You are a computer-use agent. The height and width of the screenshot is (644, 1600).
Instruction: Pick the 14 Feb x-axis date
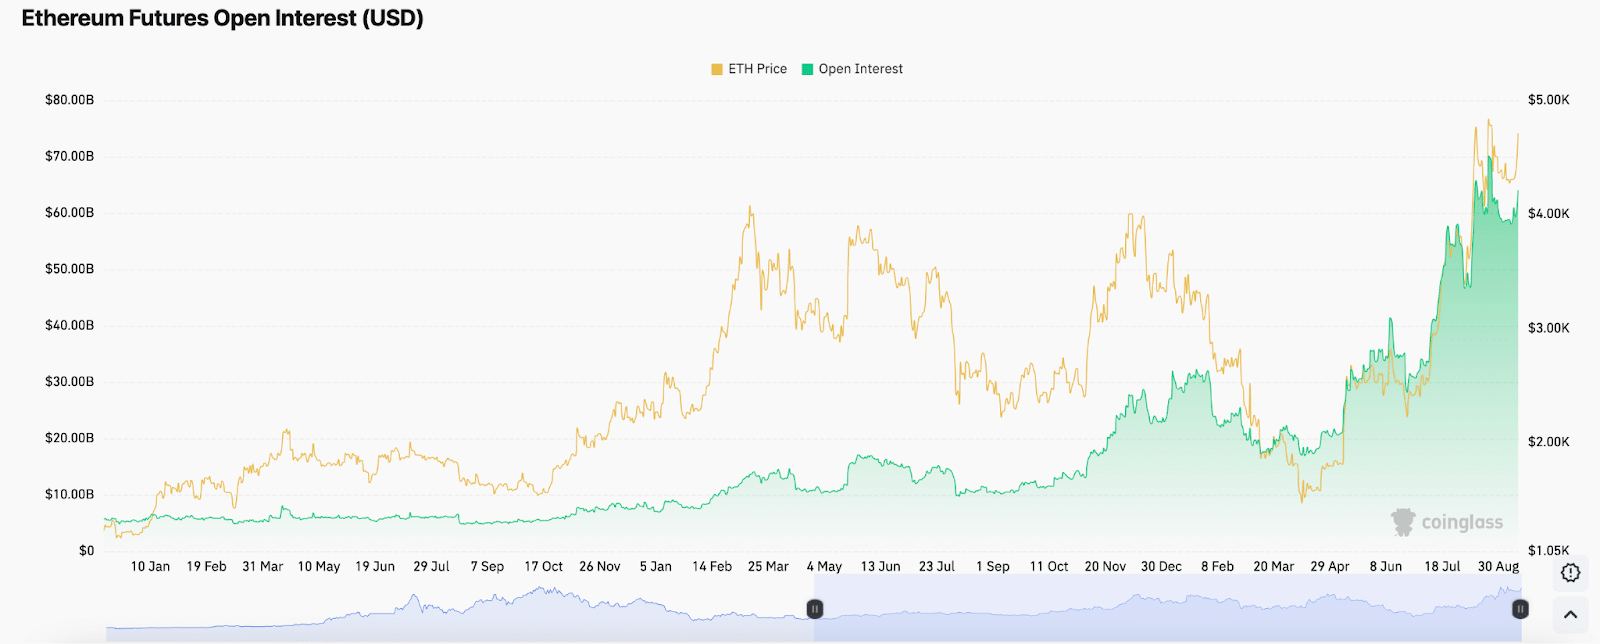(x=712, y=567)
